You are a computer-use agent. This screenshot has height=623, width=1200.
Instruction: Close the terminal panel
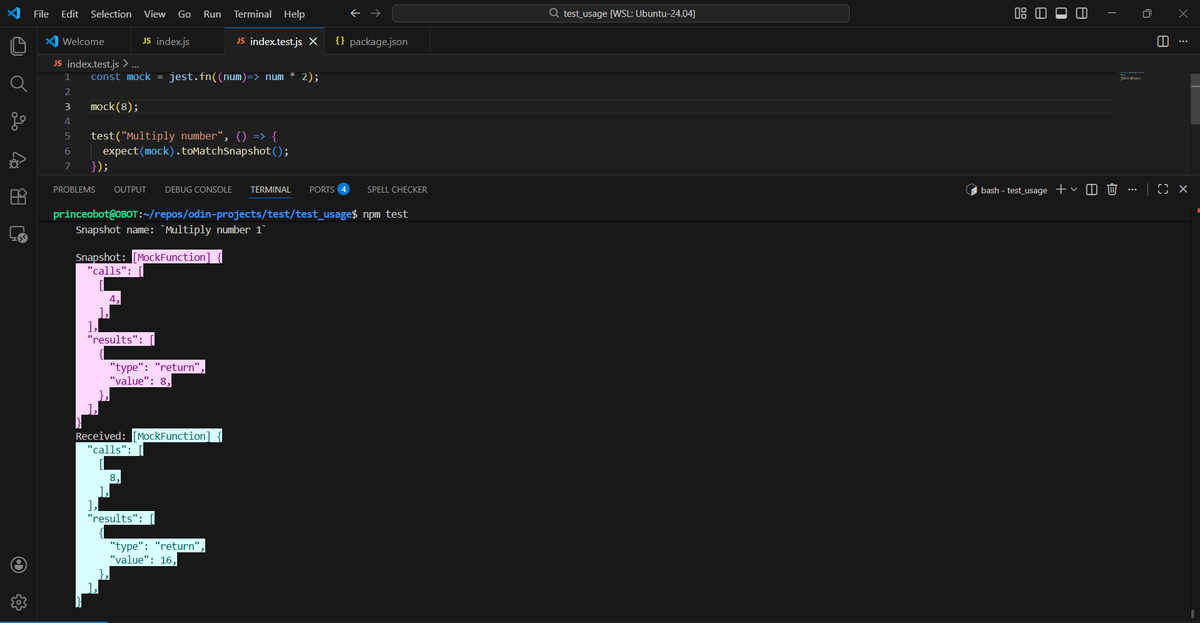click(x=1183, y=189)
